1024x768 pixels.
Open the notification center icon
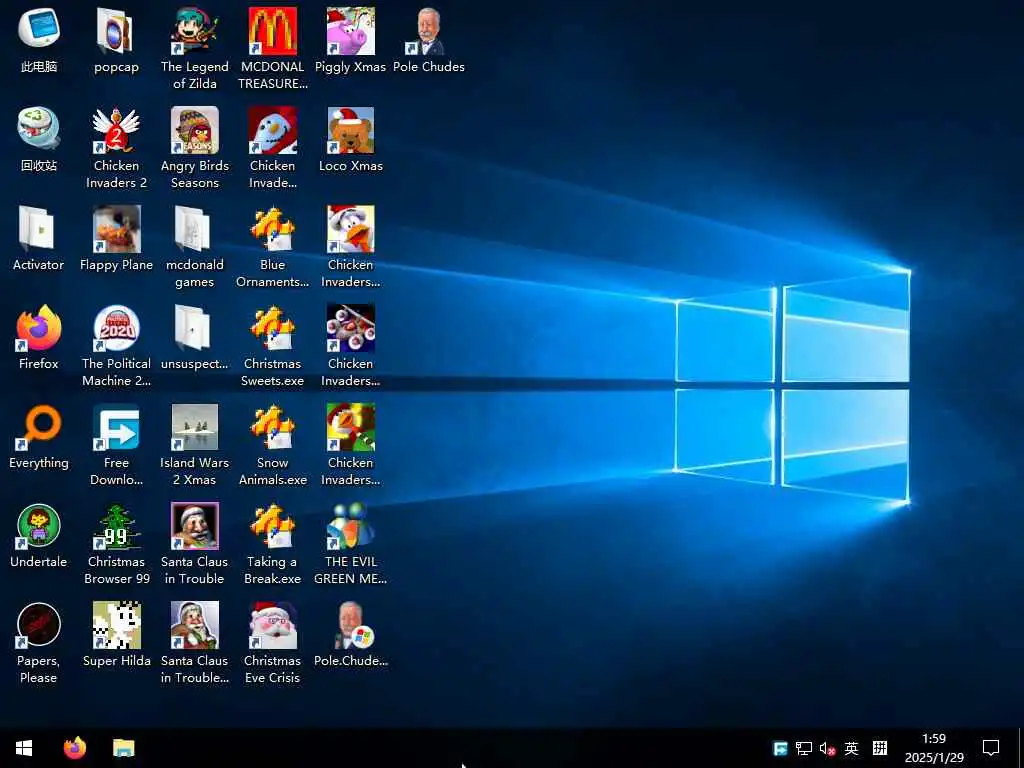point(991,748)
